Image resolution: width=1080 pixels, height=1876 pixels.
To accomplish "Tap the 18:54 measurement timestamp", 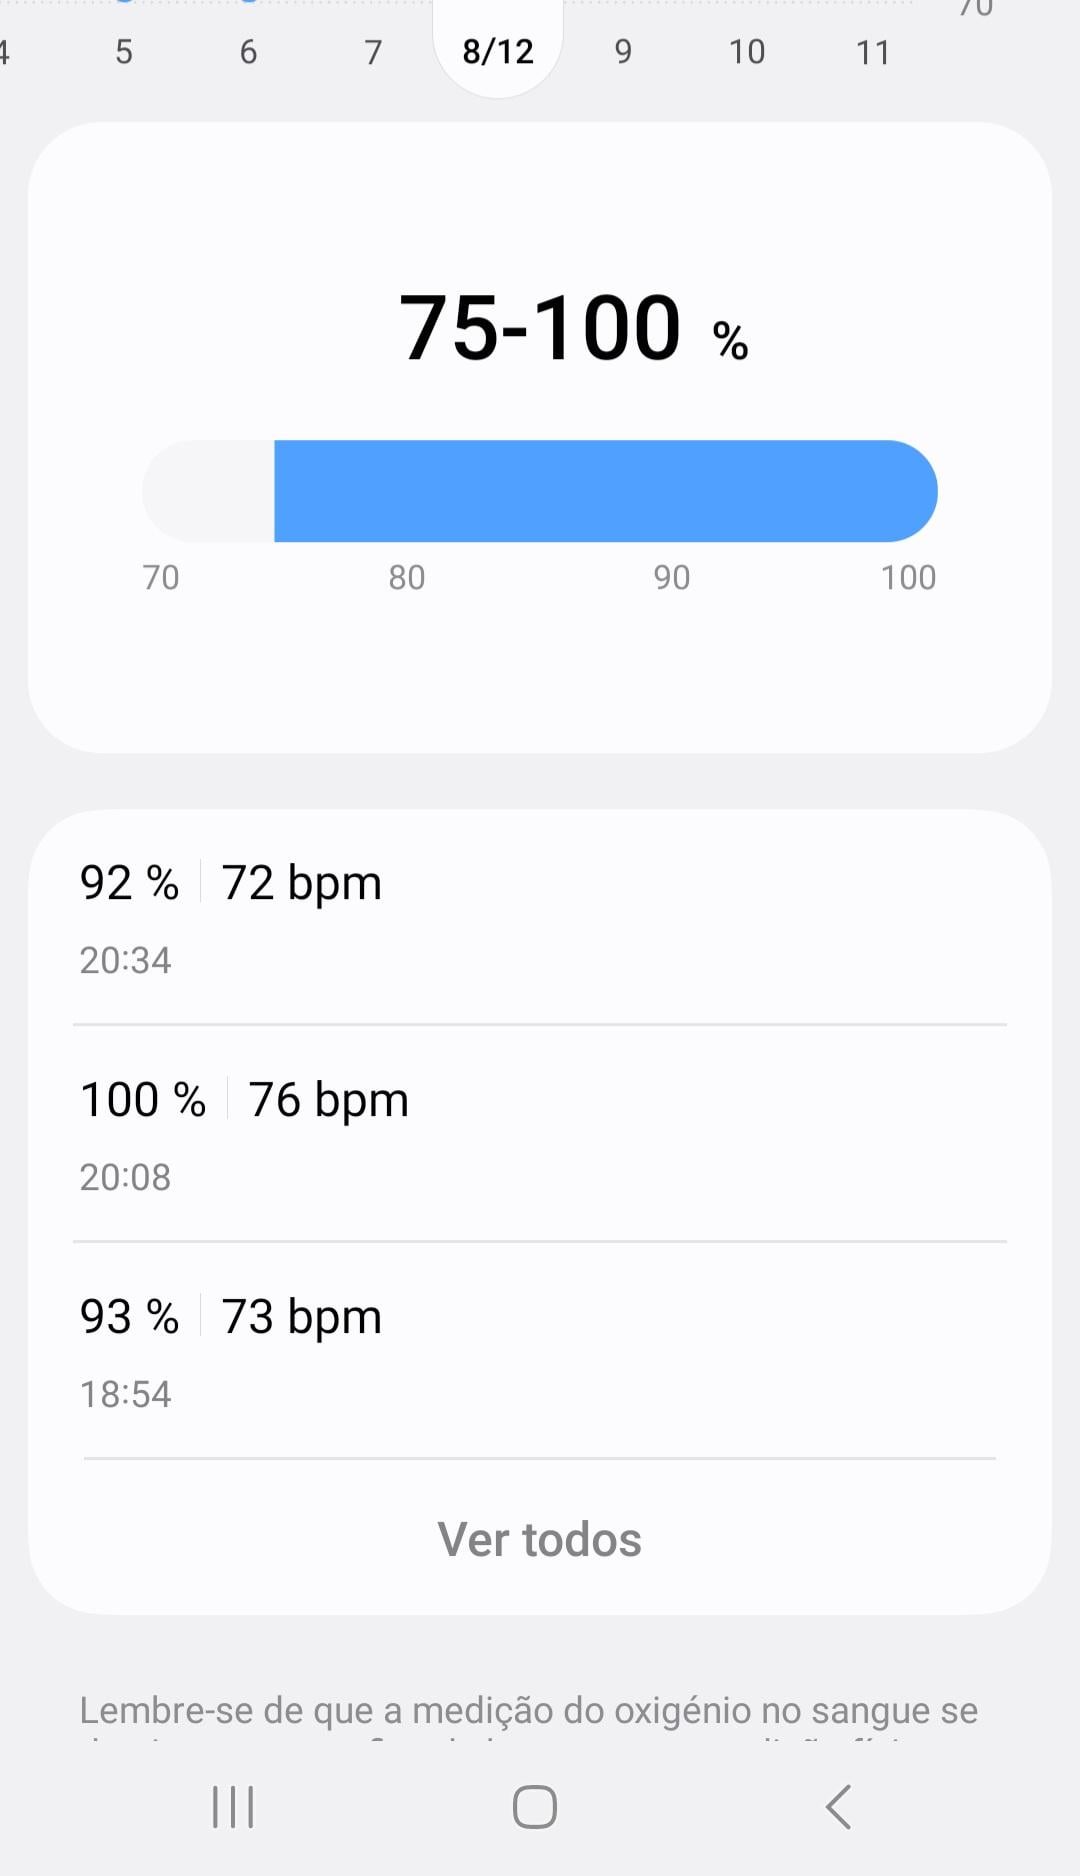I will (125, 1394).
